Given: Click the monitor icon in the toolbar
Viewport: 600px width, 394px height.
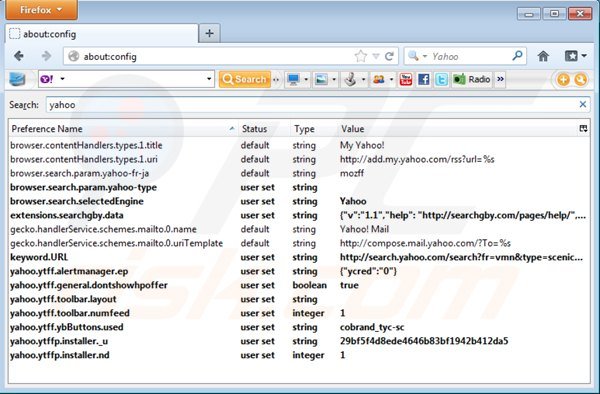Looking at the screenshot, I should 293,80.
